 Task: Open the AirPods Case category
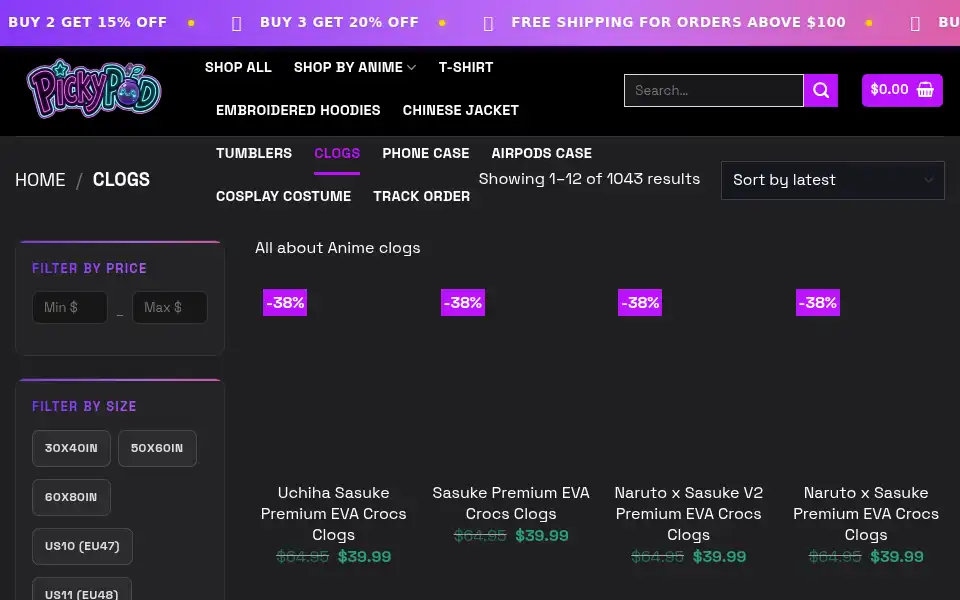click(x=541, y=153)
